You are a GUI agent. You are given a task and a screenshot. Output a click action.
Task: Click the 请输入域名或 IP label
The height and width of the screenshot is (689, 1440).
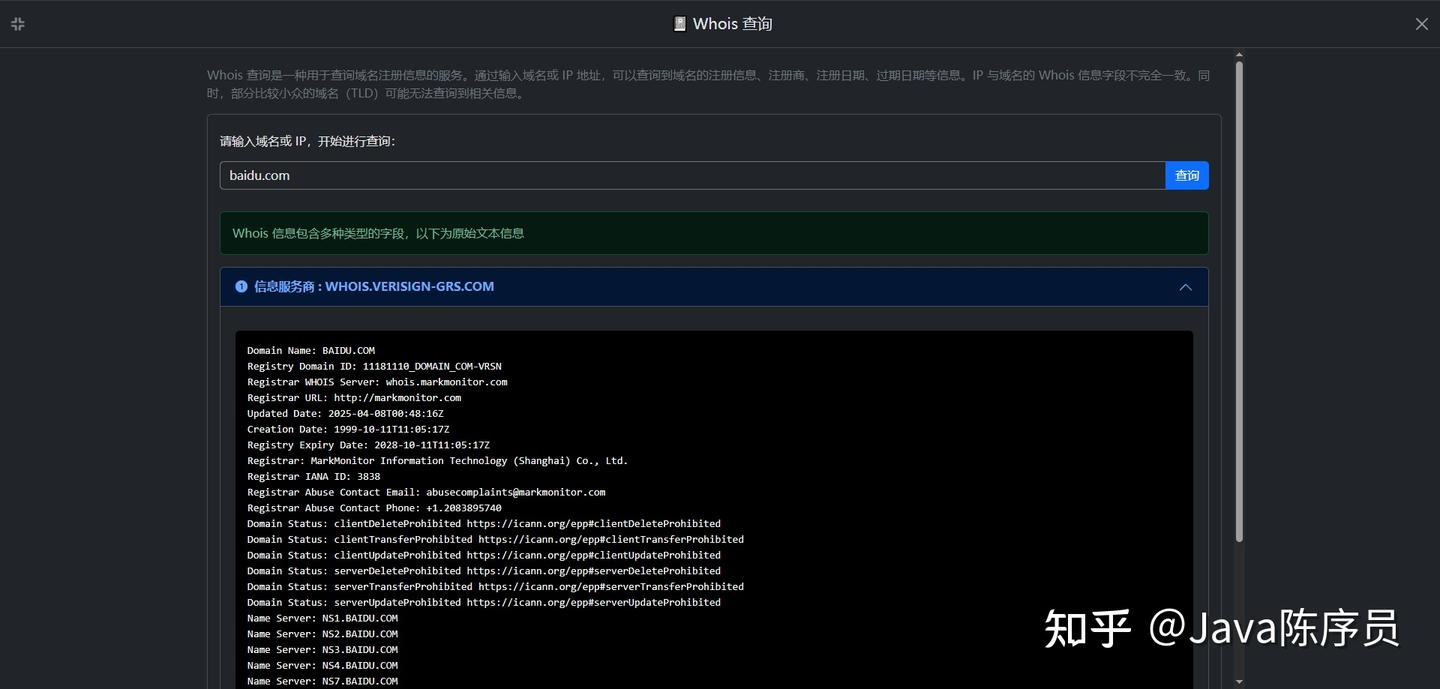pyautogui.click(x=307, y=141)
